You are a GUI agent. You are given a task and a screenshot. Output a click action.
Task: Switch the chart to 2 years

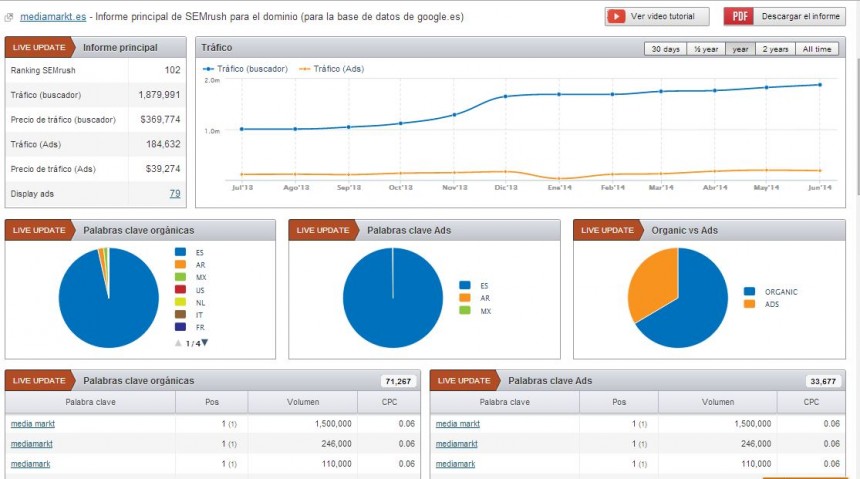pyautogui.click(x=776, y=49)
